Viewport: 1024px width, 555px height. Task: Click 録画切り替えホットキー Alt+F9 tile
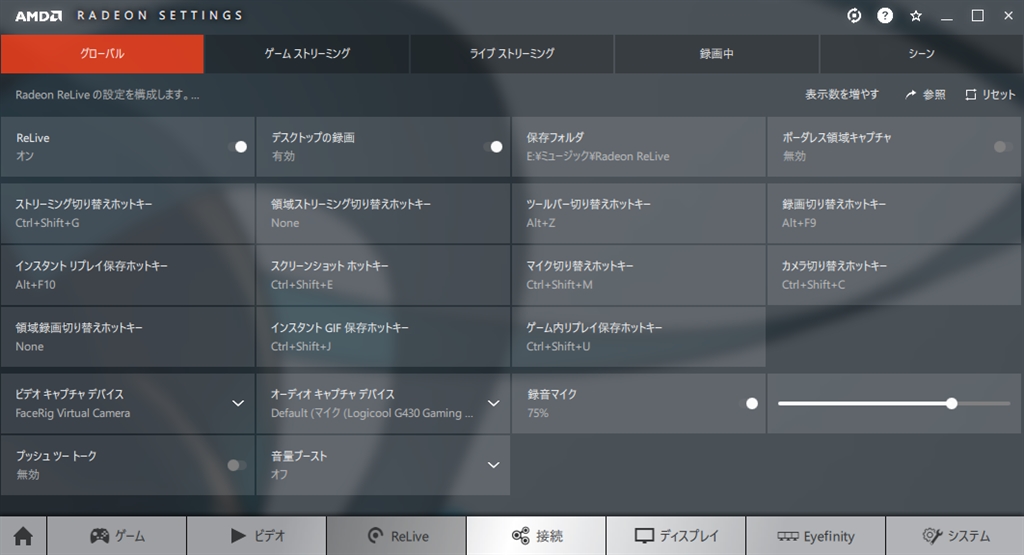pyautogui.click(x=894, y=214)
